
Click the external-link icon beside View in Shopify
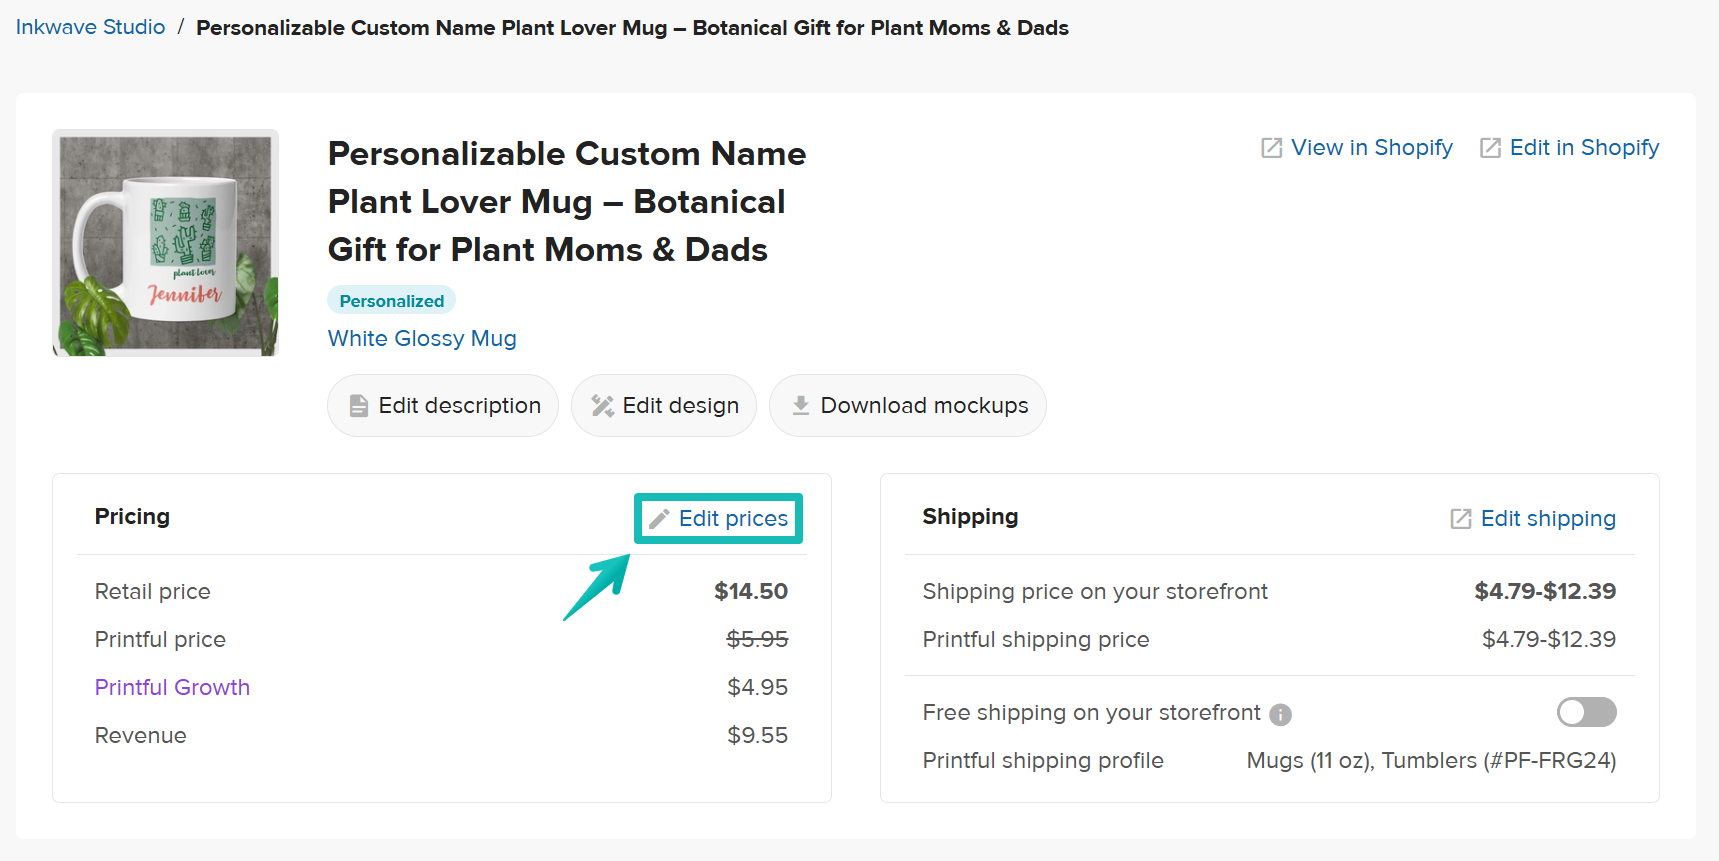click(1271, 148)
